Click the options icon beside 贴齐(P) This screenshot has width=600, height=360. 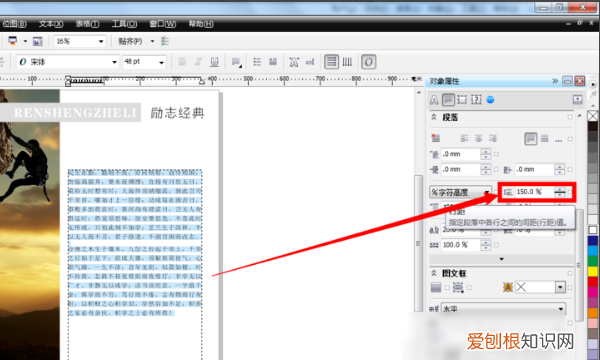[x=165, y=41]
